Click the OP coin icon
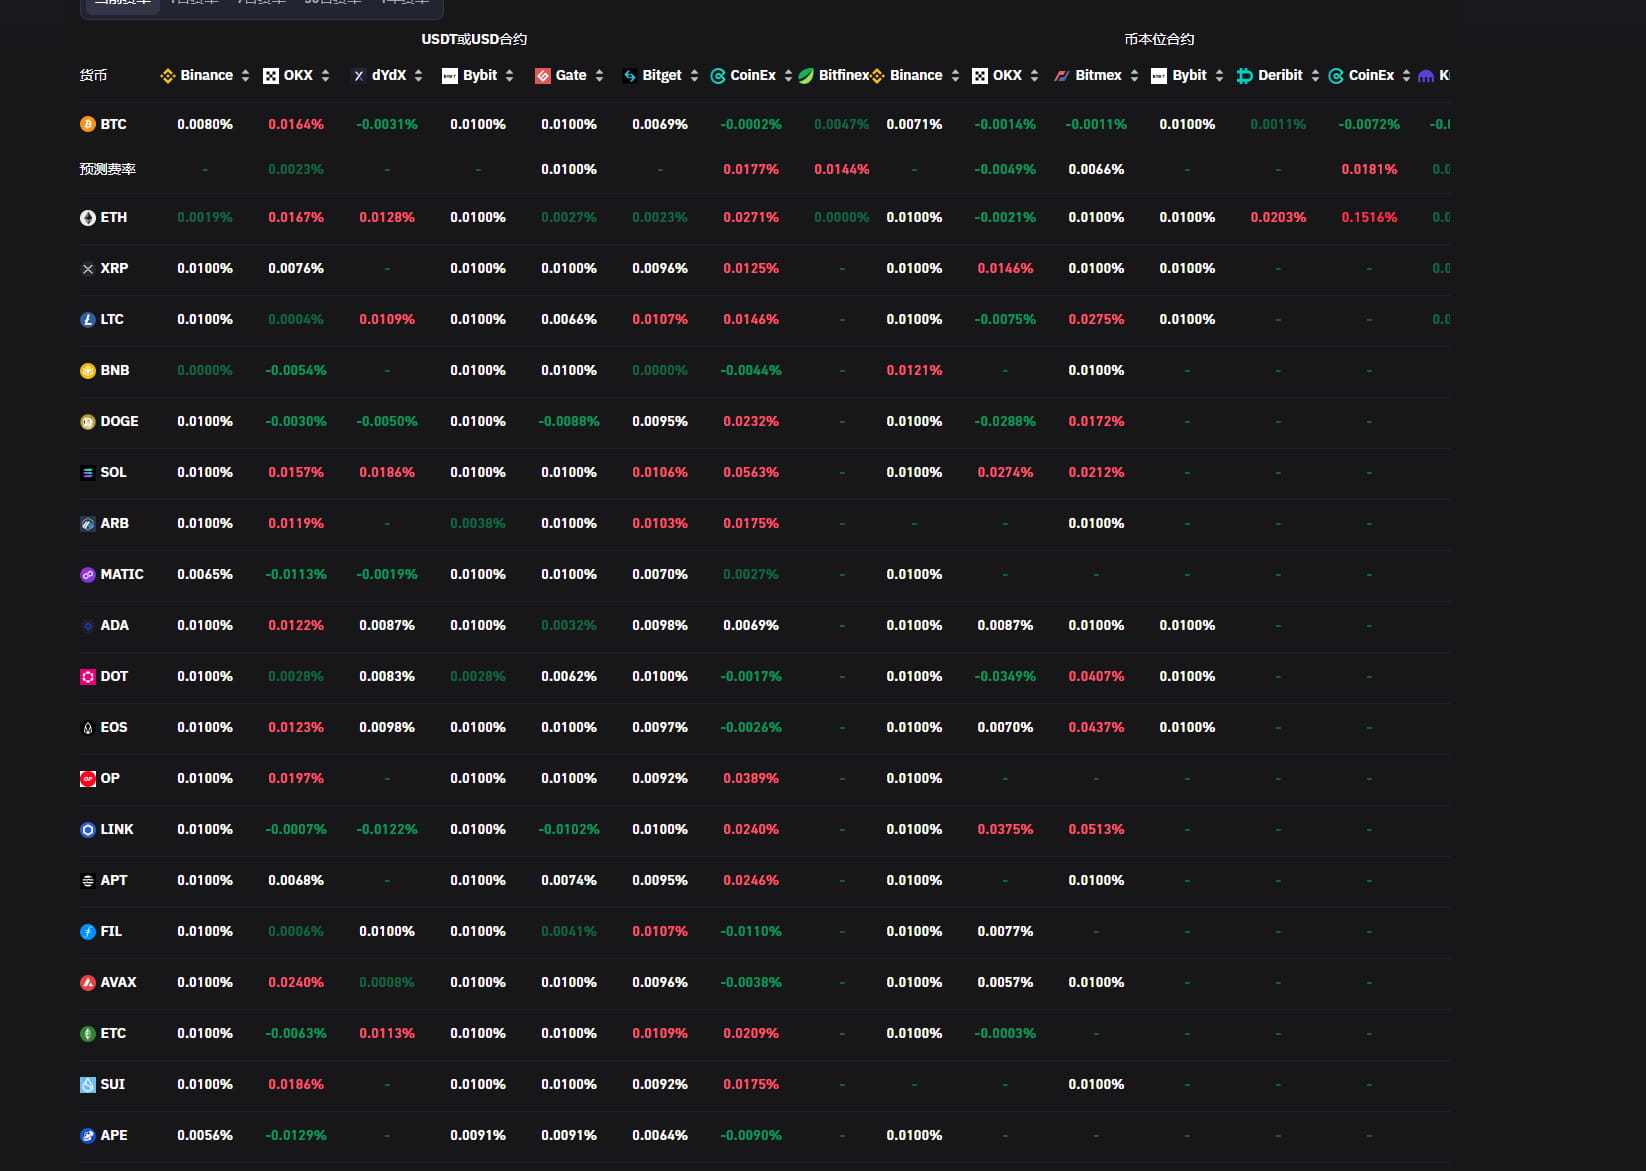 [x=88, y=778]
